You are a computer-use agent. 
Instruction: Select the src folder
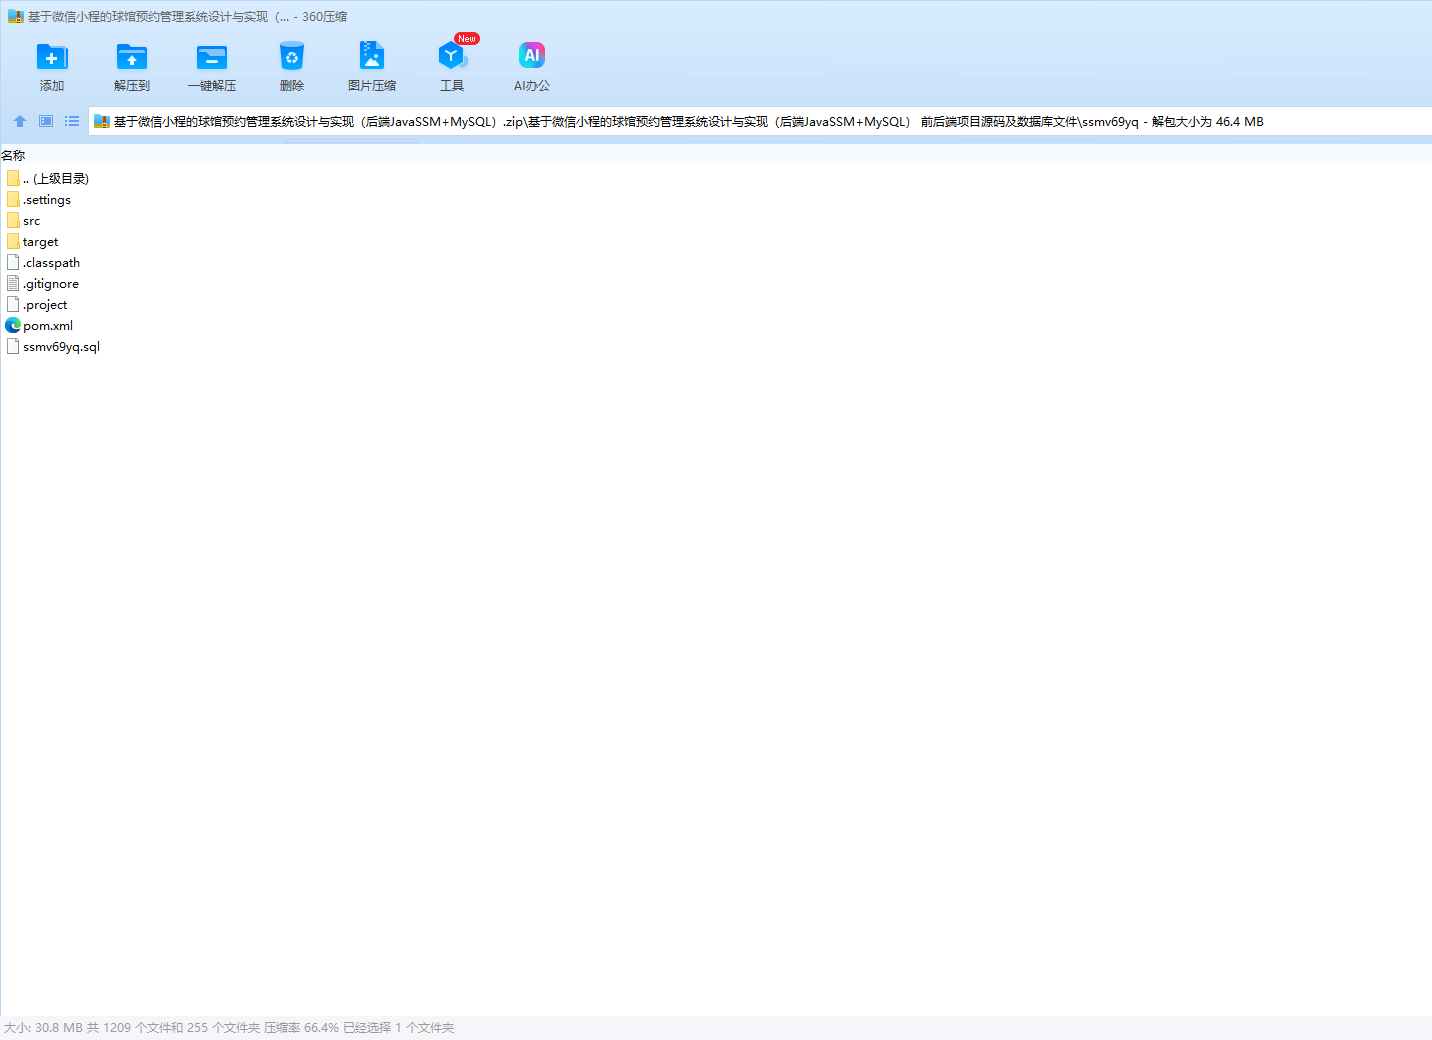click(23, 220)
